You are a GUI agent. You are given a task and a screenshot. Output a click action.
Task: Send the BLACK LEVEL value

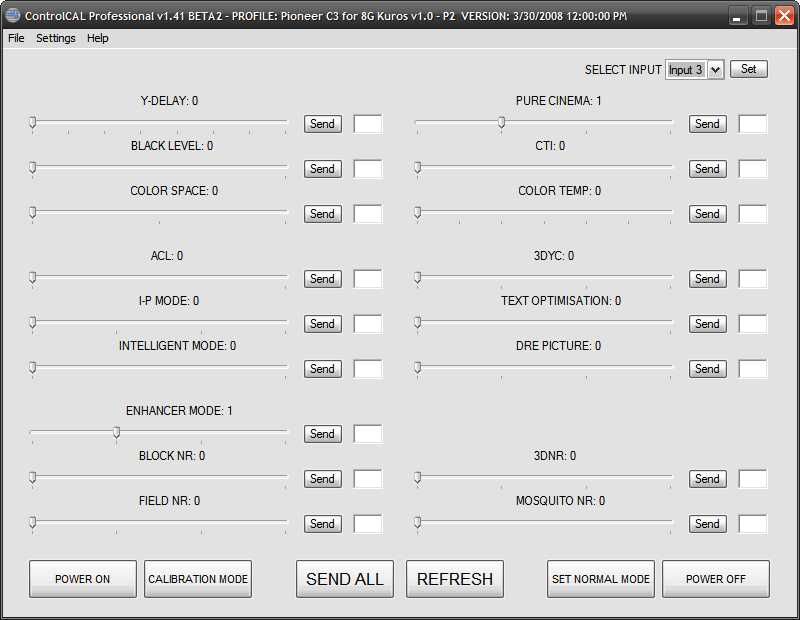pos(322,168)
